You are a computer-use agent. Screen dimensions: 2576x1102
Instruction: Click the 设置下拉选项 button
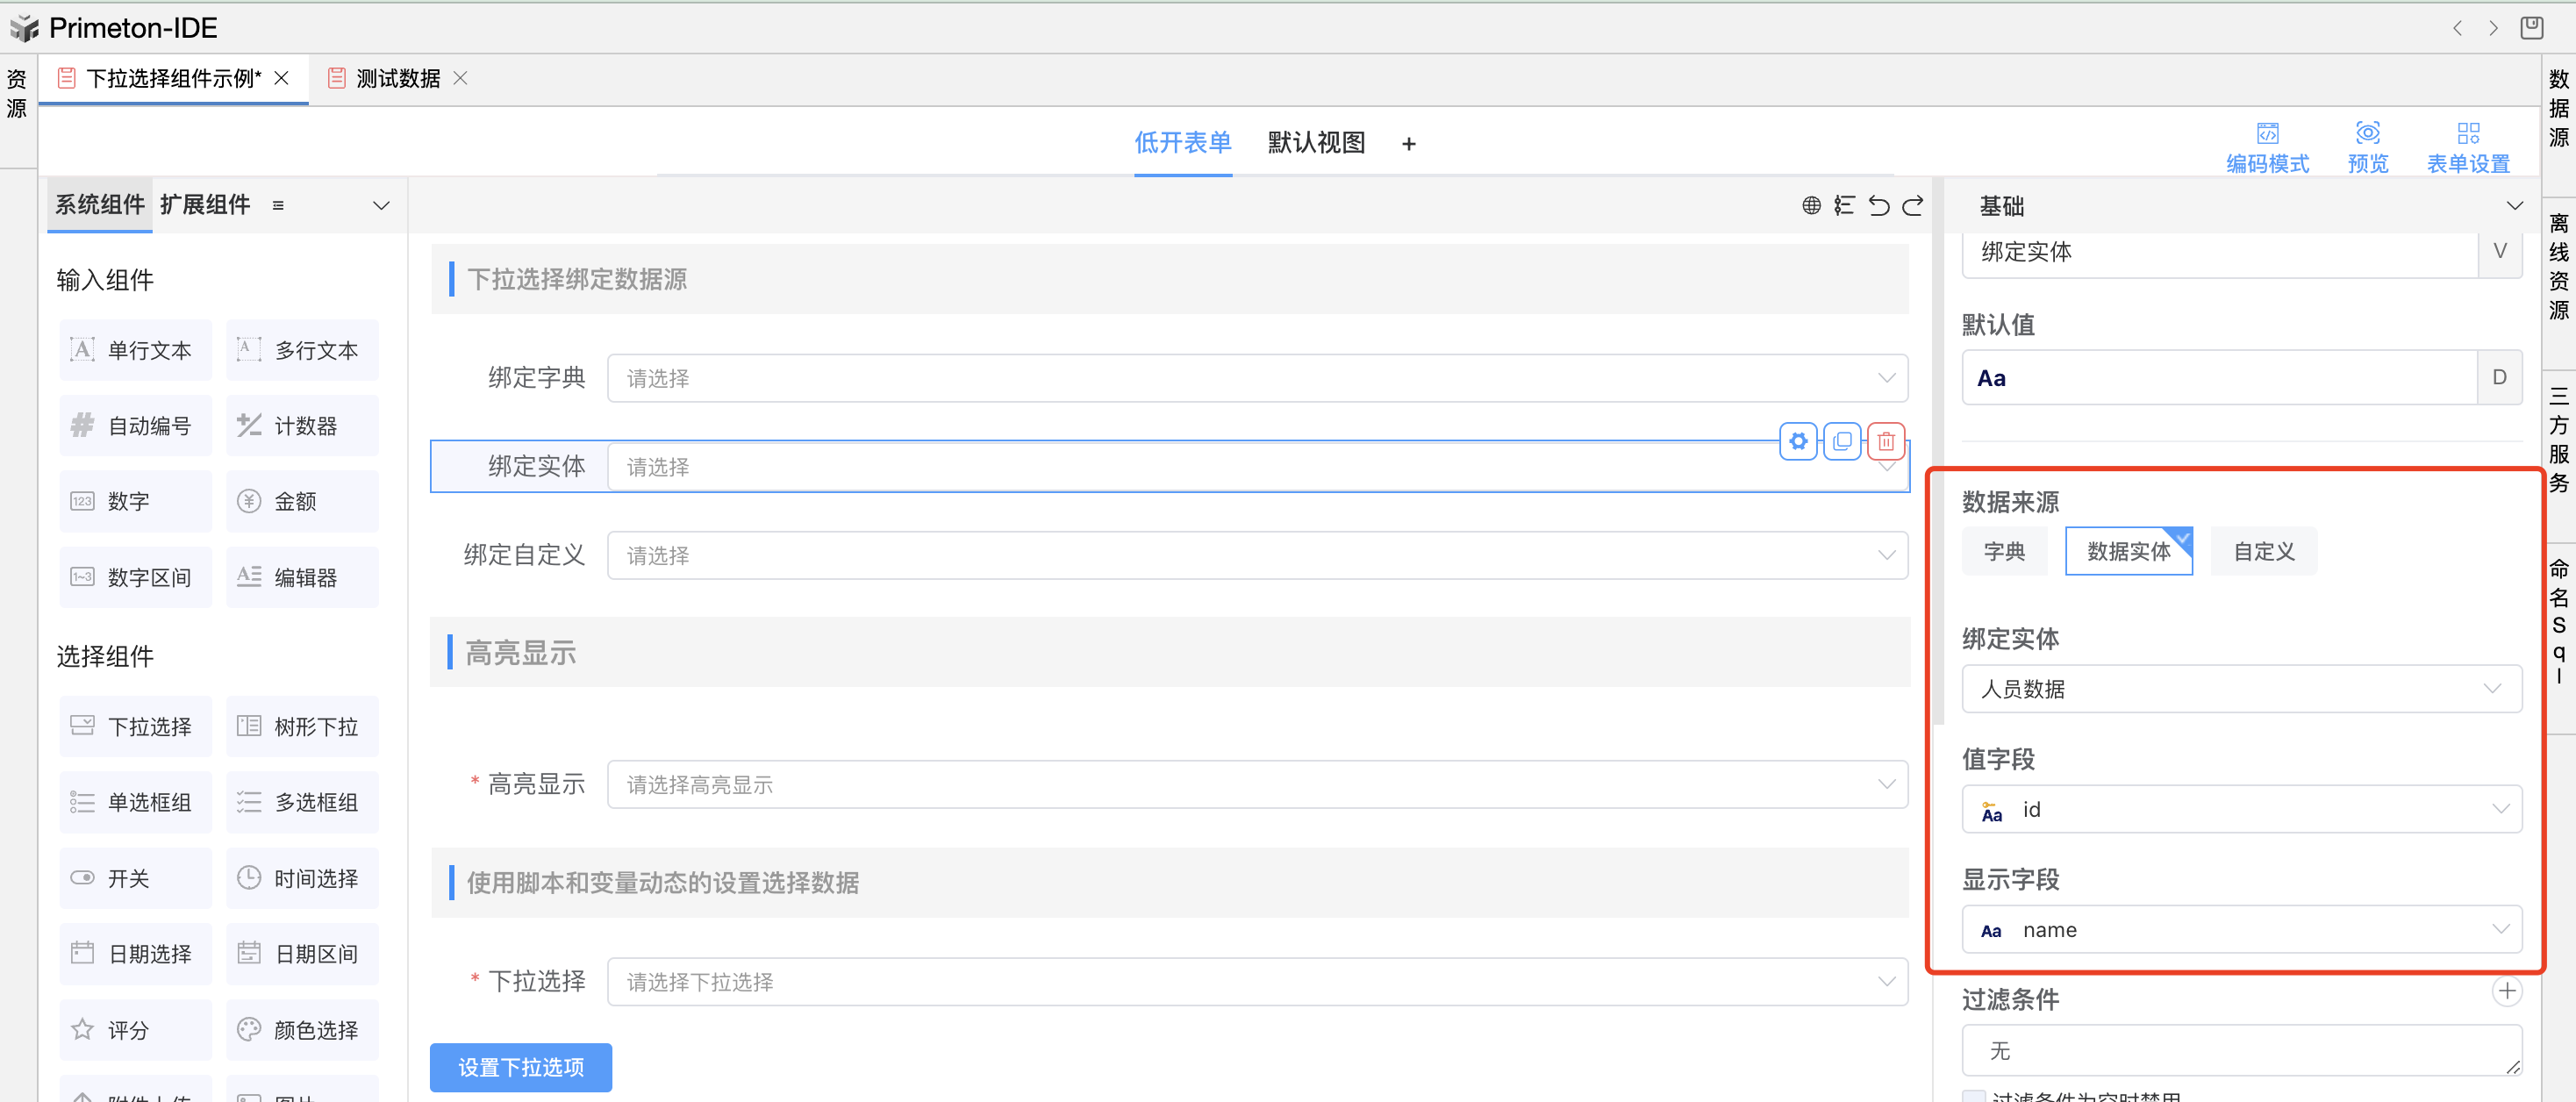[520, 1067]
